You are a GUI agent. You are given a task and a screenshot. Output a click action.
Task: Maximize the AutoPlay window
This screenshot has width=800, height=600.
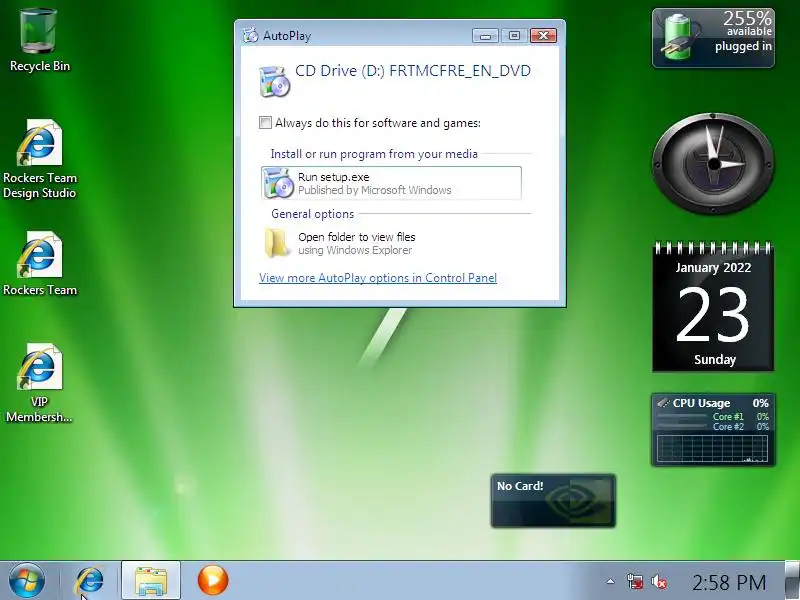click(514, 35)
